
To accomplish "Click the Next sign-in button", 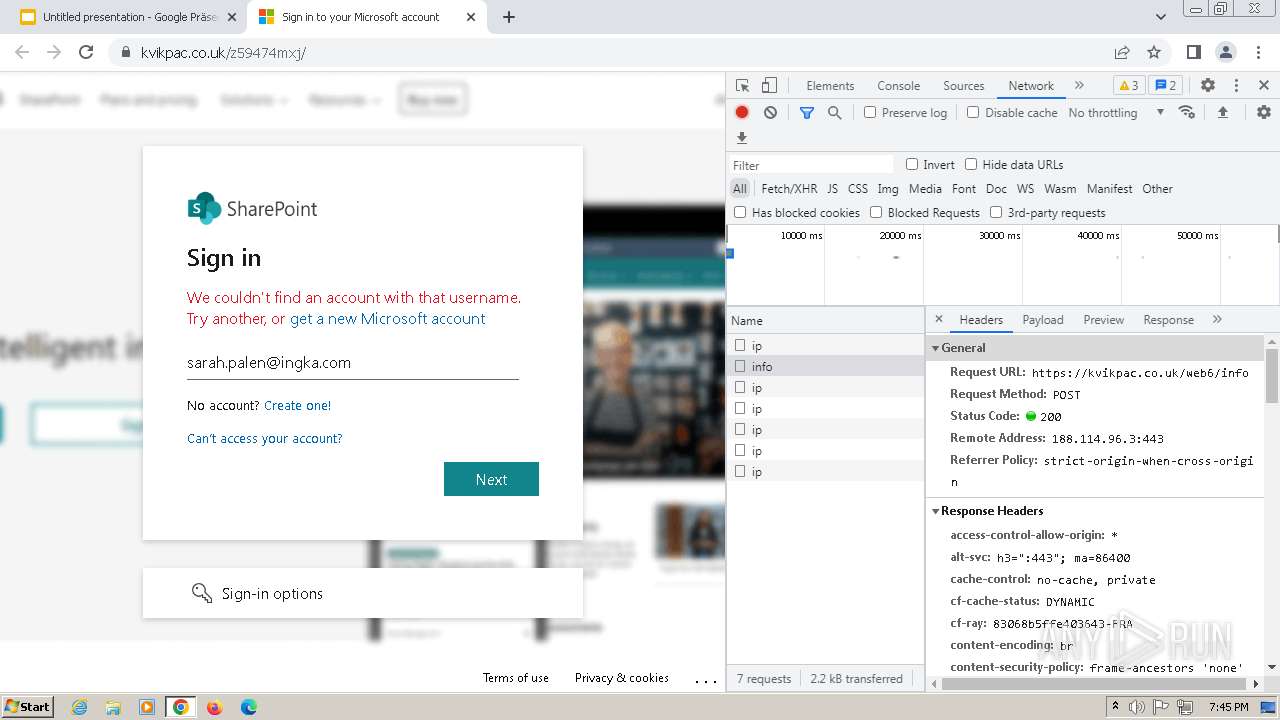I will pos(491,479).
